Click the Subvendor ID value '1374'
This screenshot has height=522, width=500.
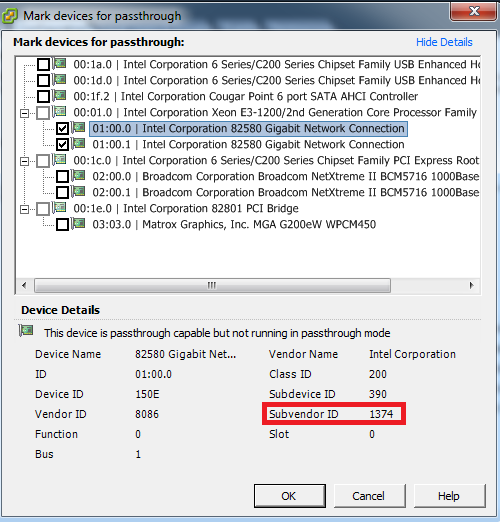pyautogui.click(x=381, y=414)
